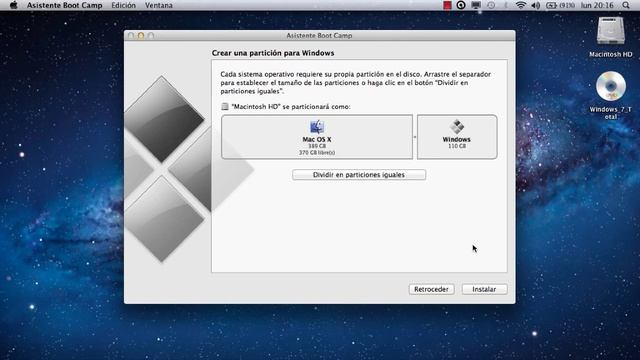
Task: Click the heading Crear una partición para Windows
Action: click(x=273, y=53)
